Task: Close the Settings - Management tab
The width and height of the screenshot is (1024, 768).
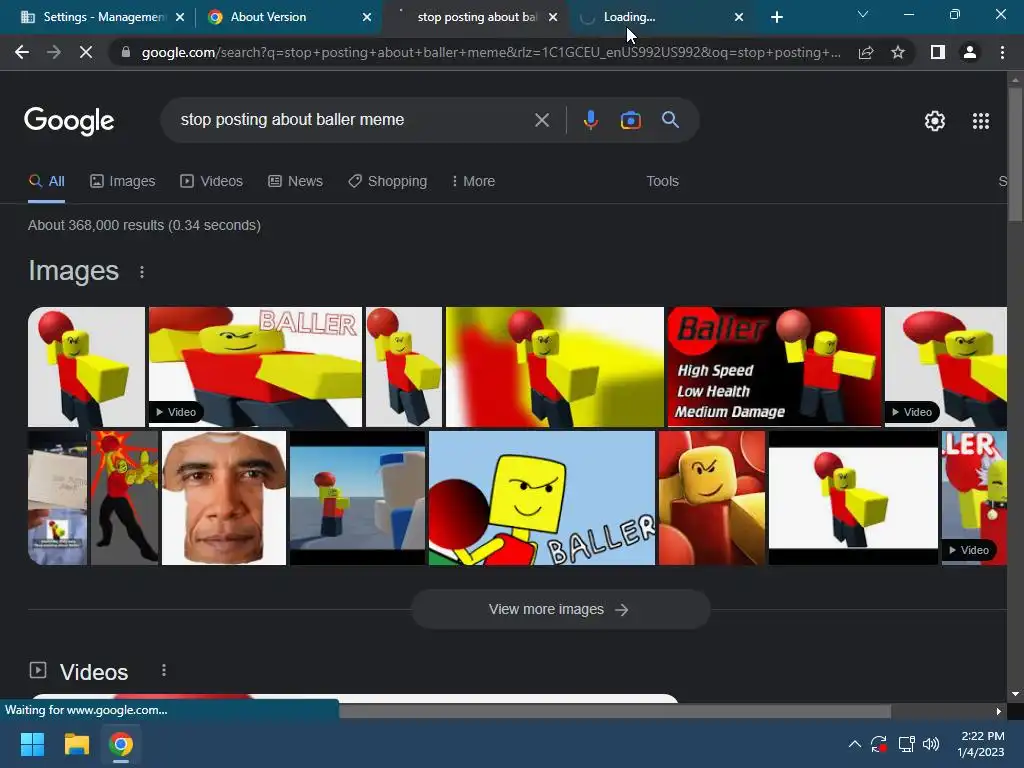Action: point(180,17)
